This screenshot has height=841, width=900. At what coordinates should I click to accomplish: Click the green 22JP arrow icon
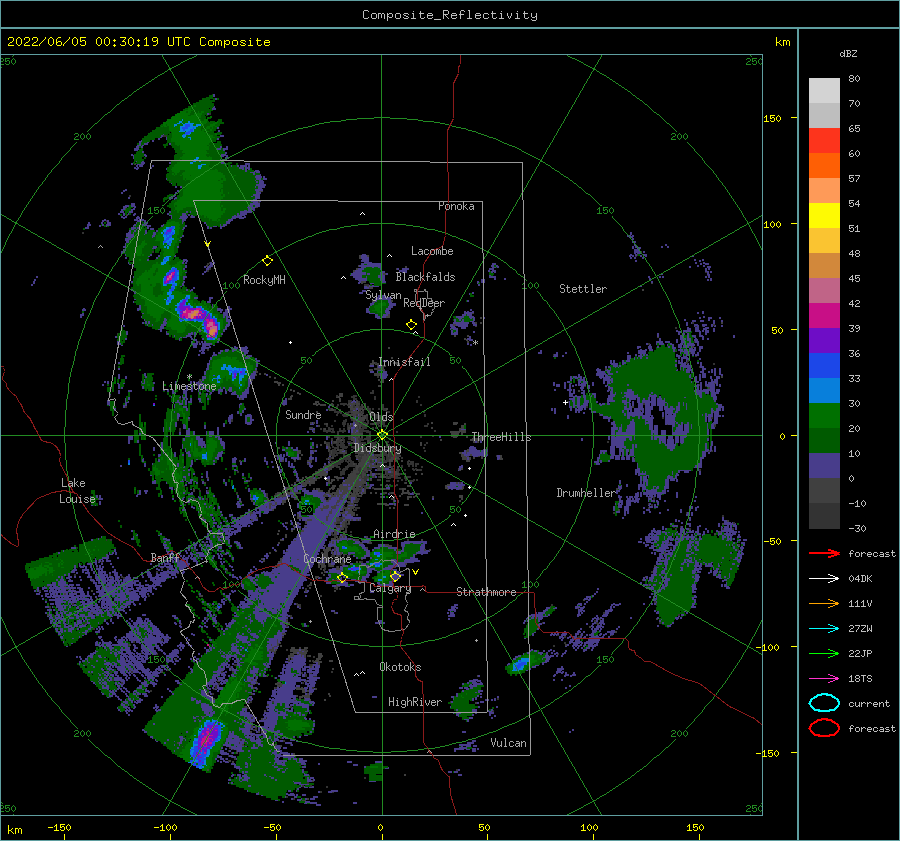pos(824,653)
